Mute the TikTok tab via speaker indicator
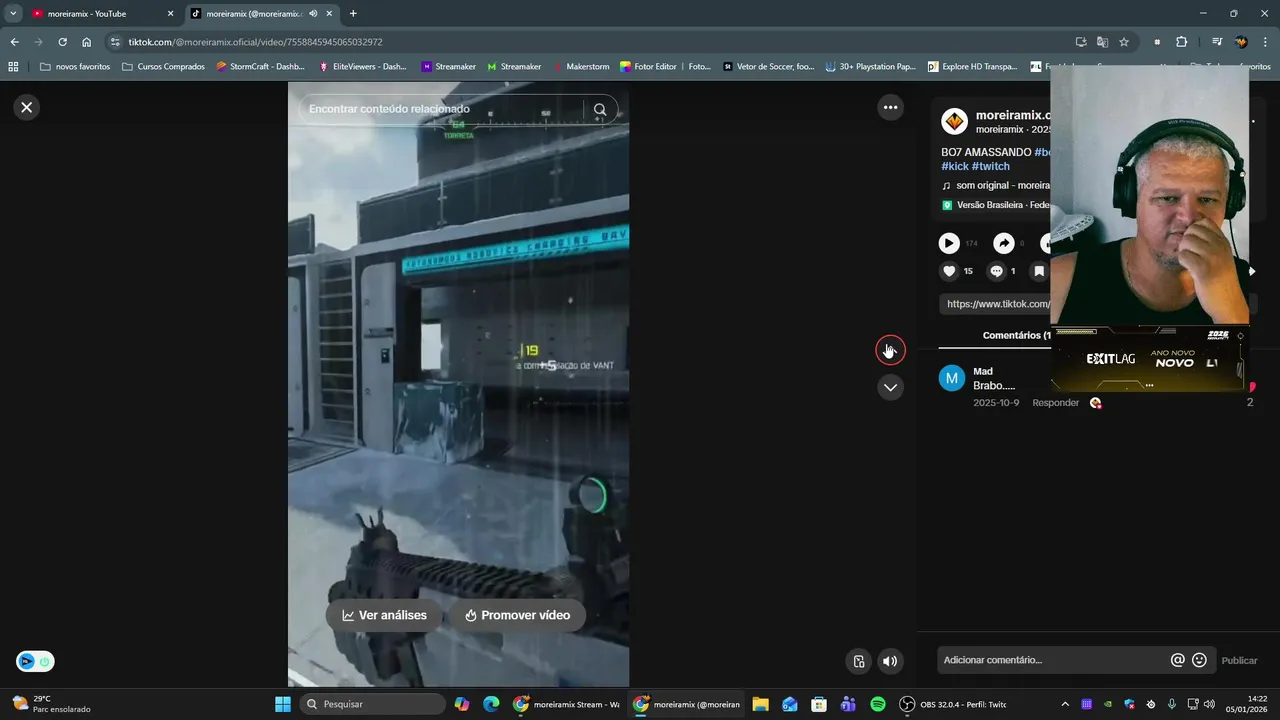Screen dimensions: 1280x720 [x=314, y=14]
